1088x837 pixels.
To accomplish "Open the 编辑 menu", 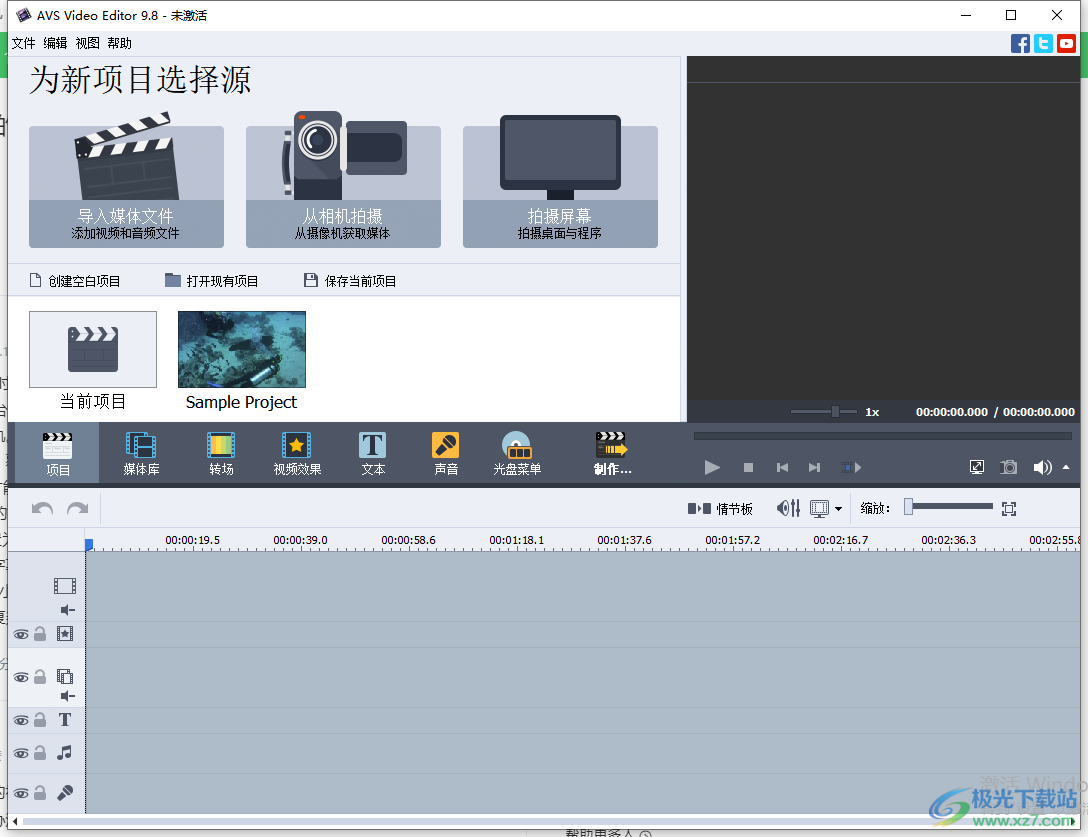I will tap(56, 43).
